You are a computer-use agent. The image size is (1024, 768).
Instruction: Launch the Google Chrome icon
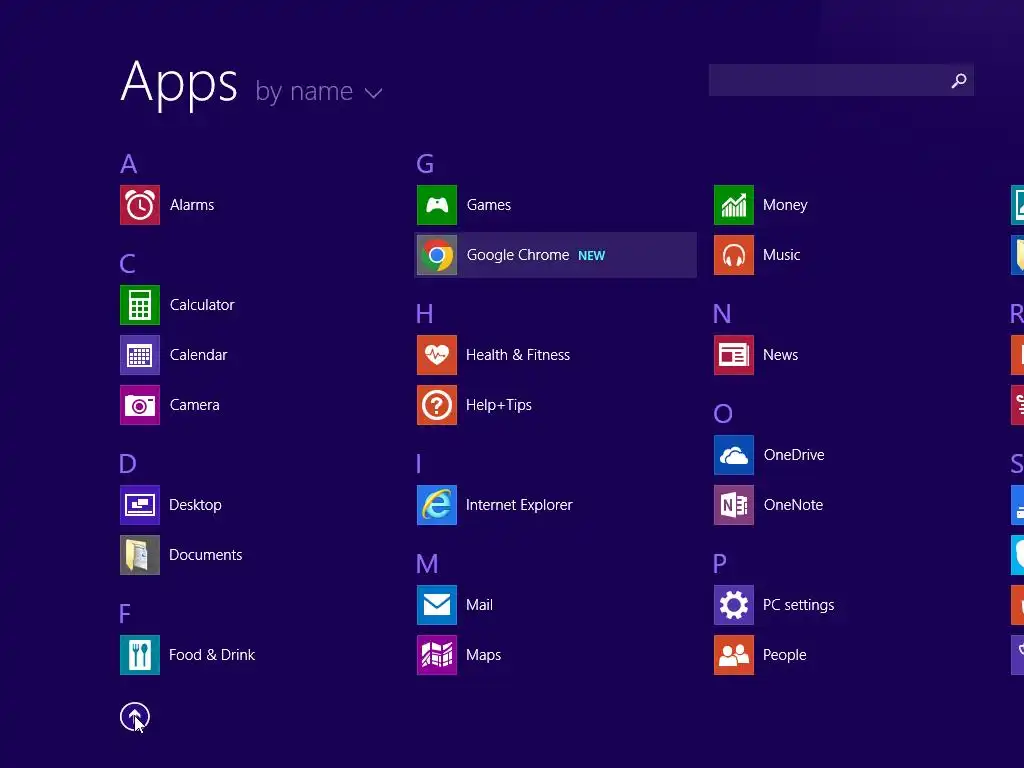[x=437, y=255]
